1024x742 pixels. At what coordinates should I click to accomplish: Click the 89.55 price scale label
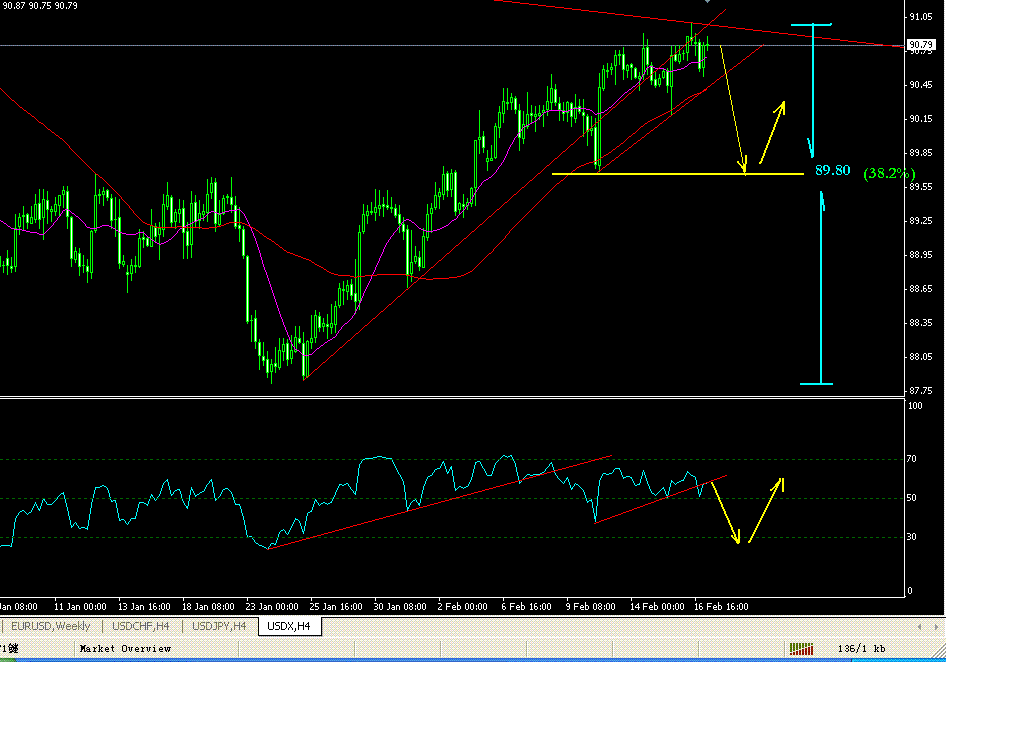[921, 187]
